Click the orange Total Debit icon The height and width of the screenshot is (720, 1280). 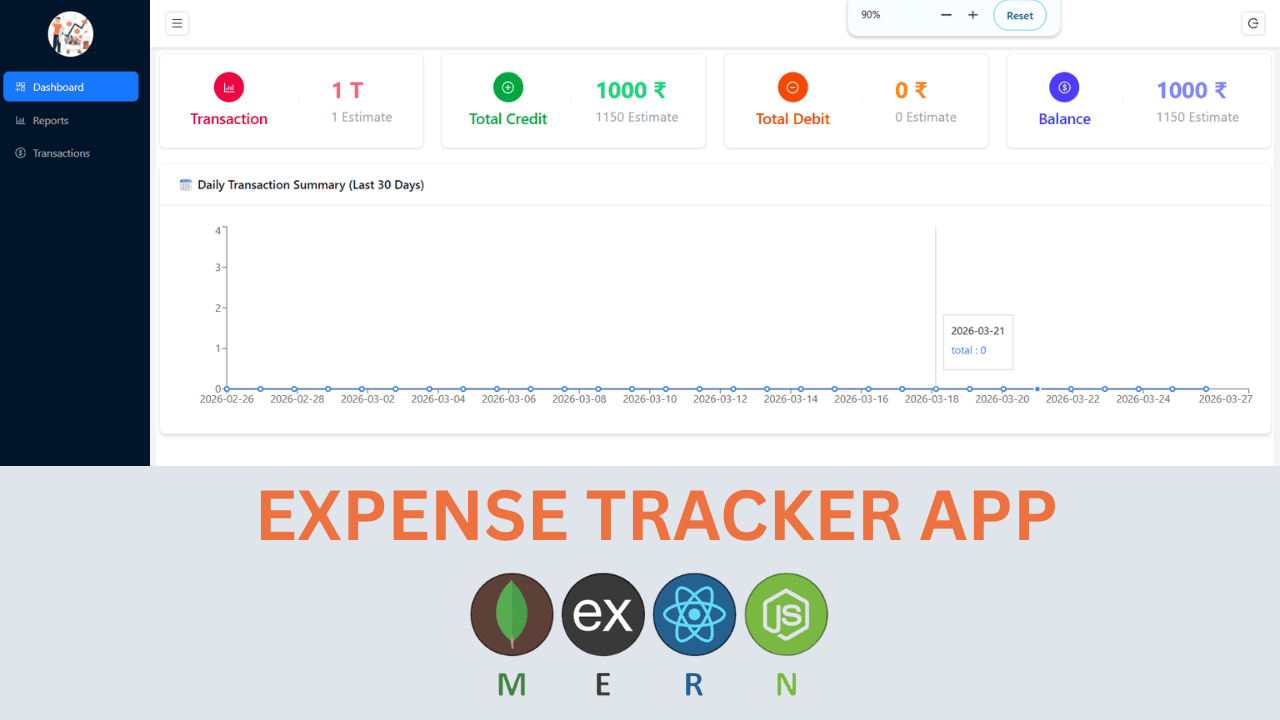coord(792,87)
